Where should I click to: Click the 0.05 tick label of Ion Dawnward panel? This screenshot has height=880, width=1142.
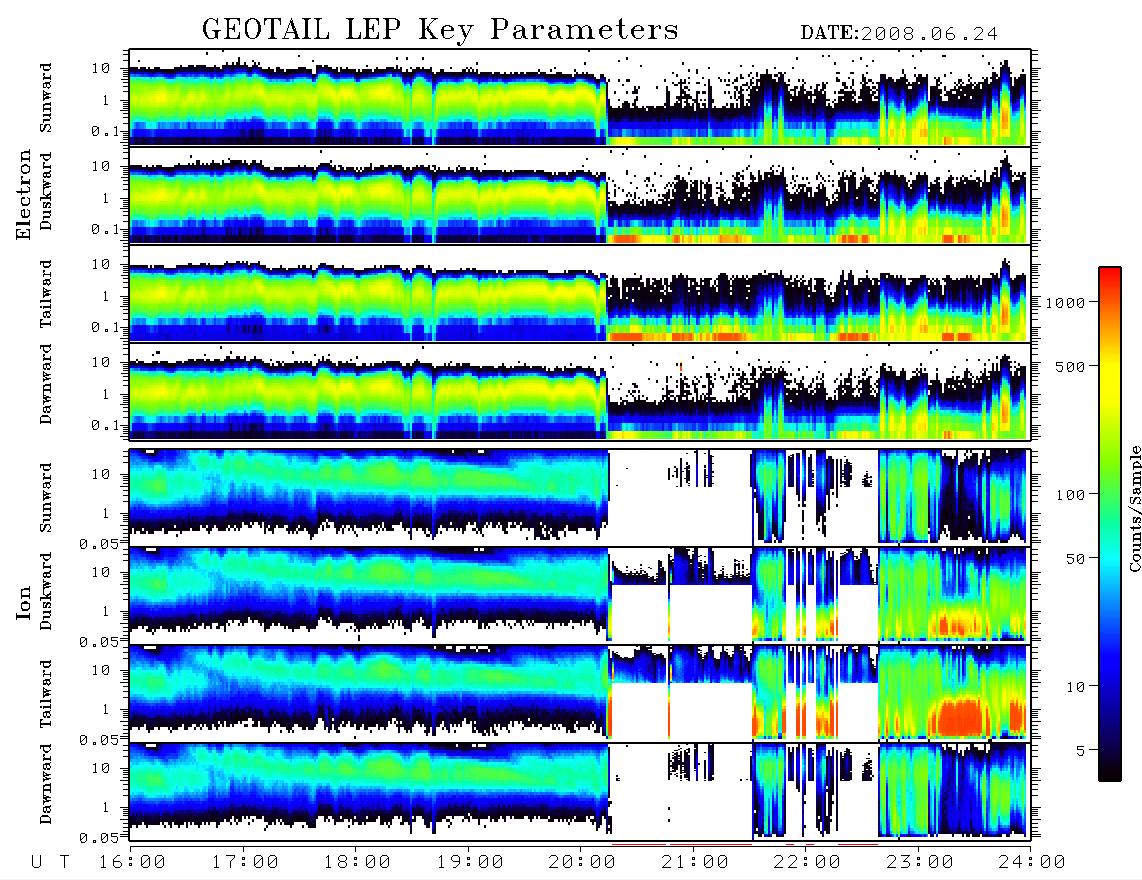[x=98, y=838]
